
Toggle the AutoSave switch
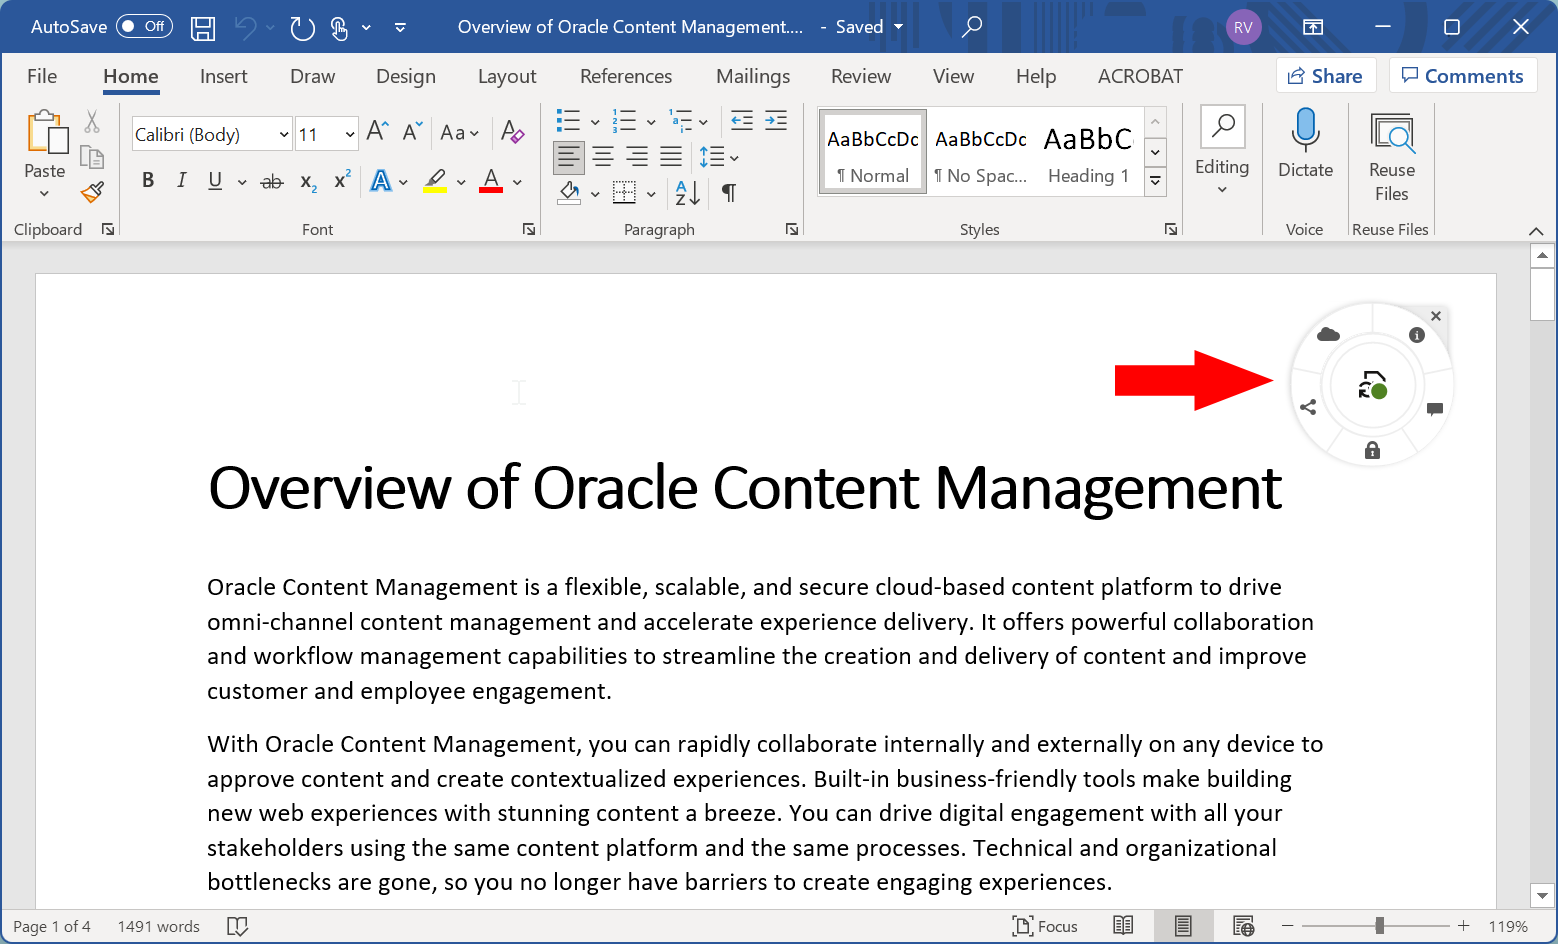[x=144, y=27]
